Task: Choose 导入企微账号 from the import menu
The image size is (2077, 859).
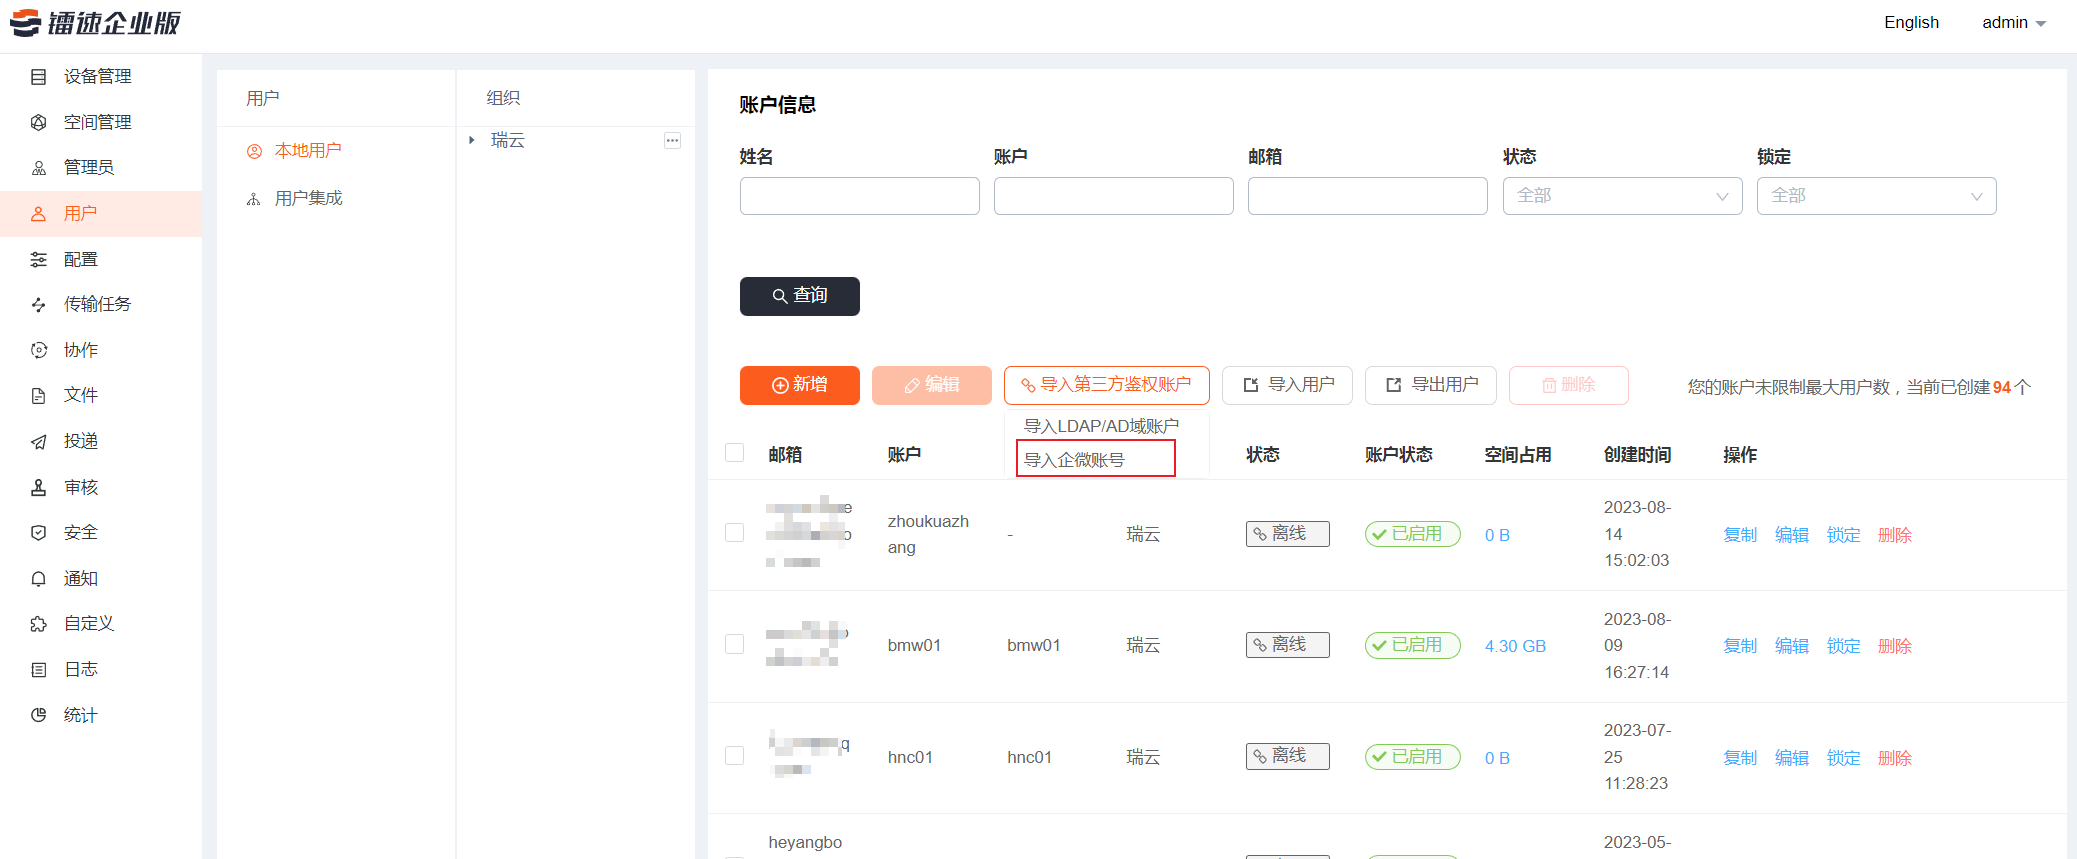Action: coord(1075,460)
